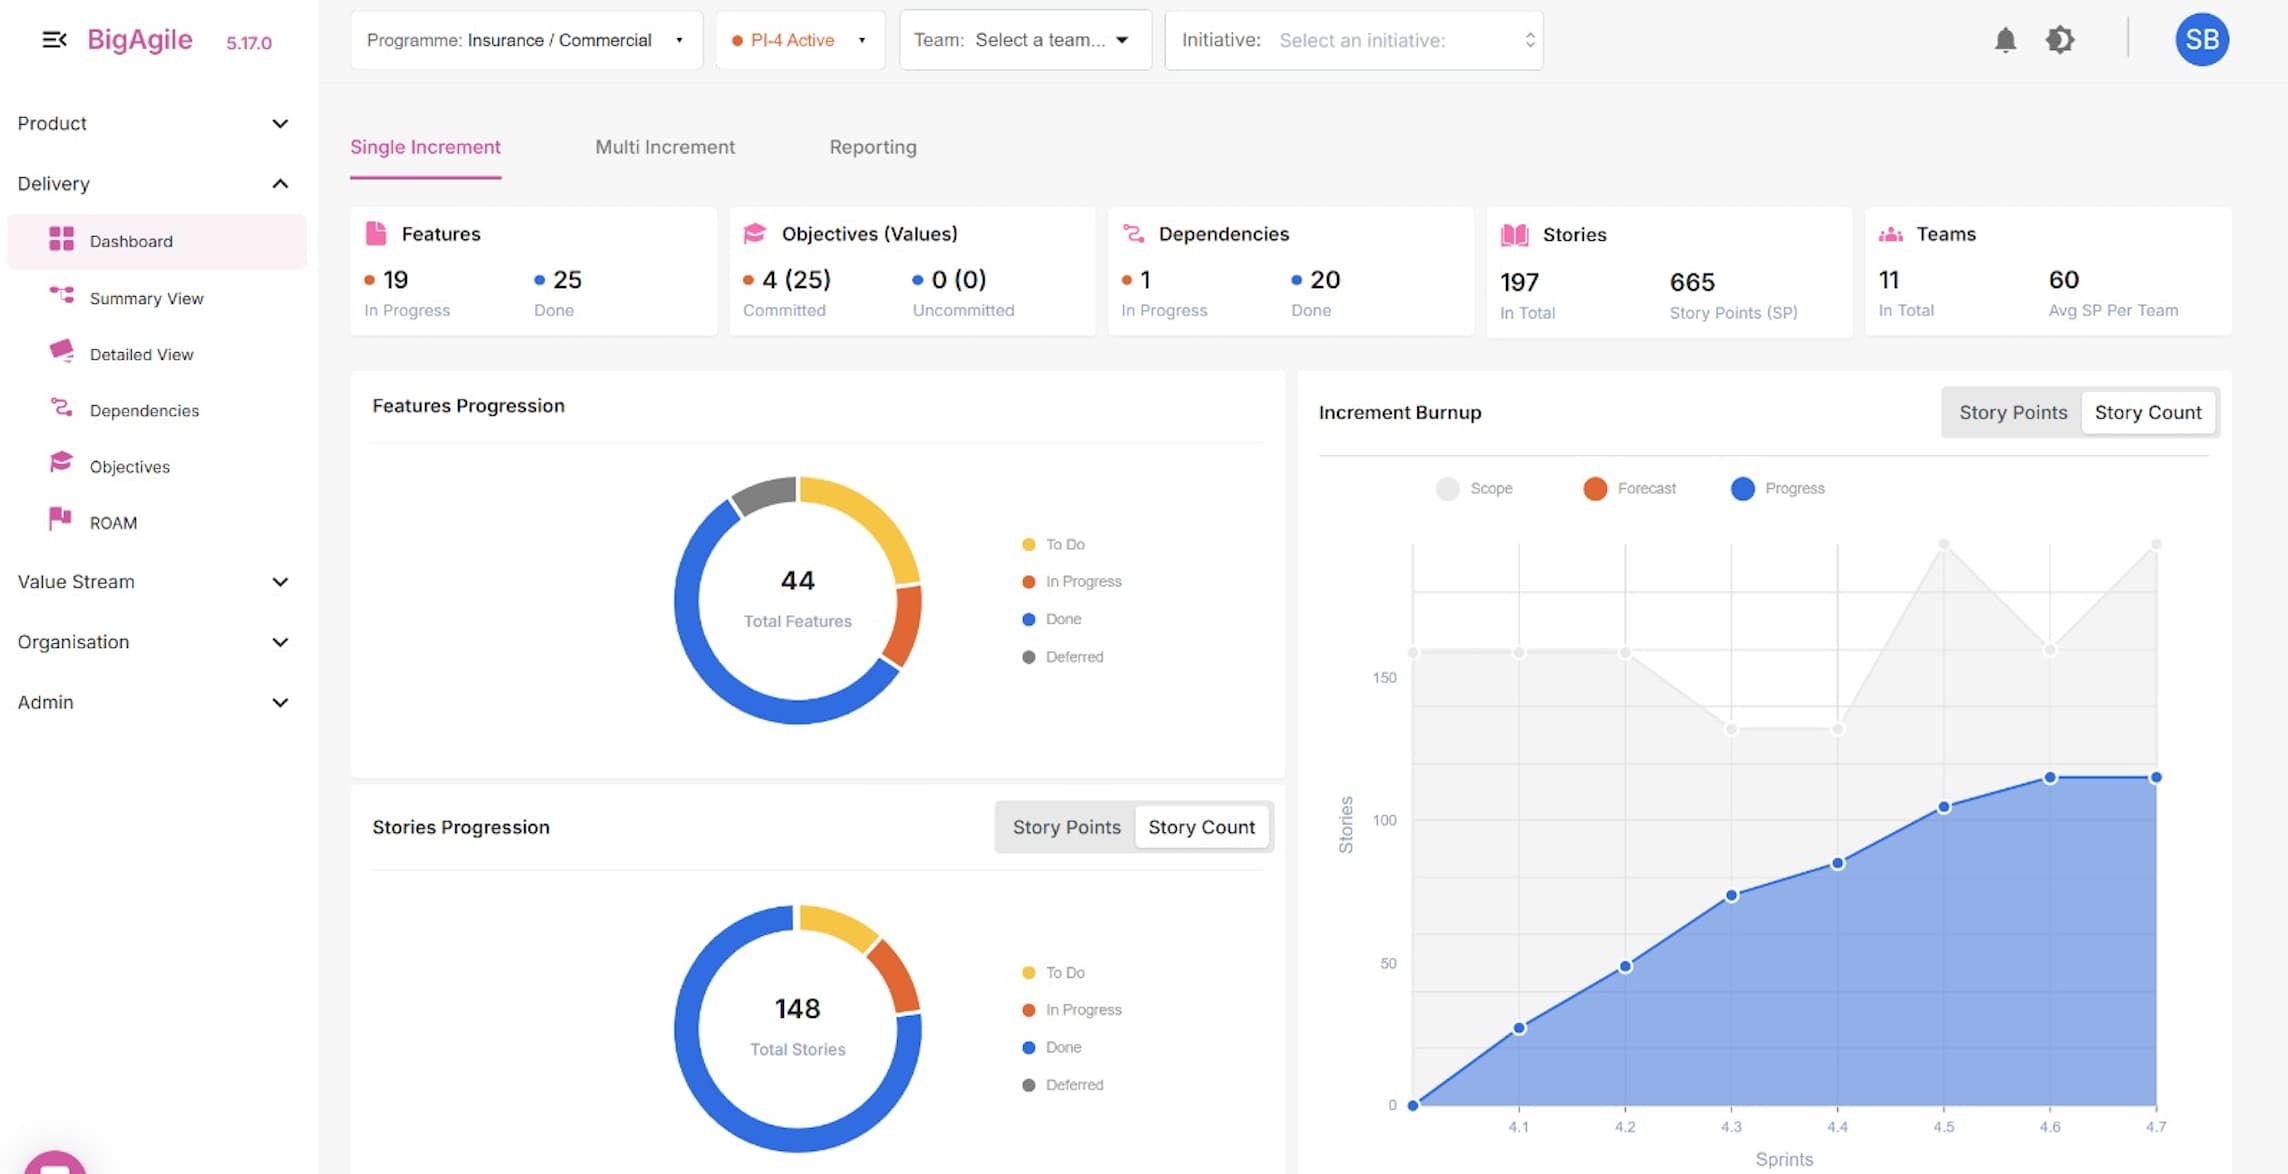Click the BigAgile logo link
The image size is (2288, 1174).
(140, 40)
